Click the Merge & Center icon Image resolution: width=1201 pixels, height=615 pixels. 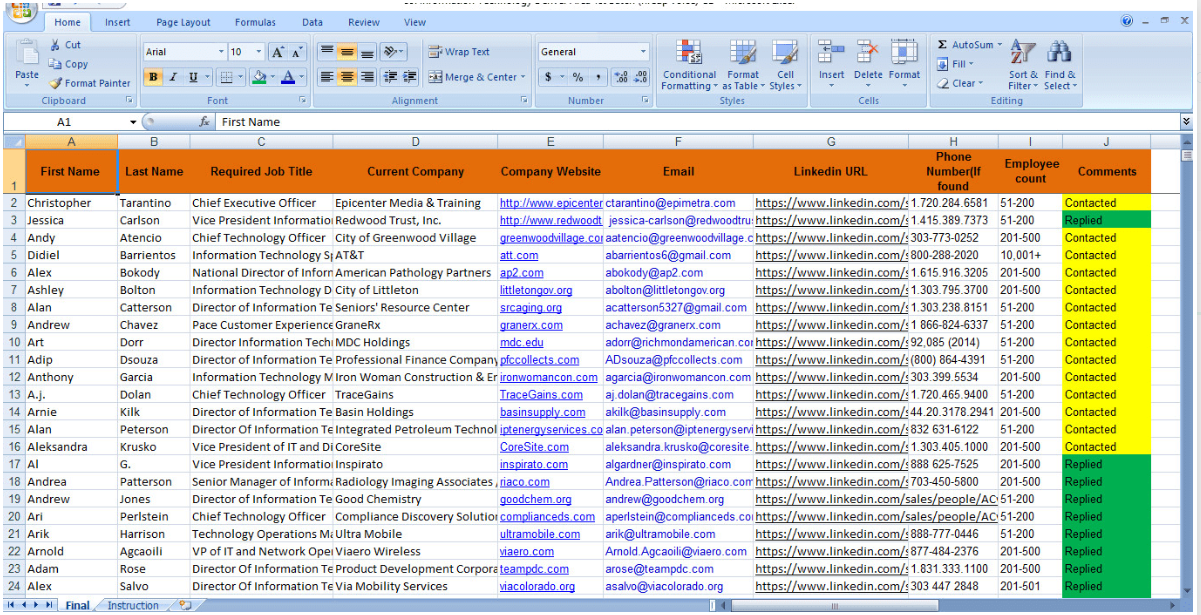[x=437, y=76]
